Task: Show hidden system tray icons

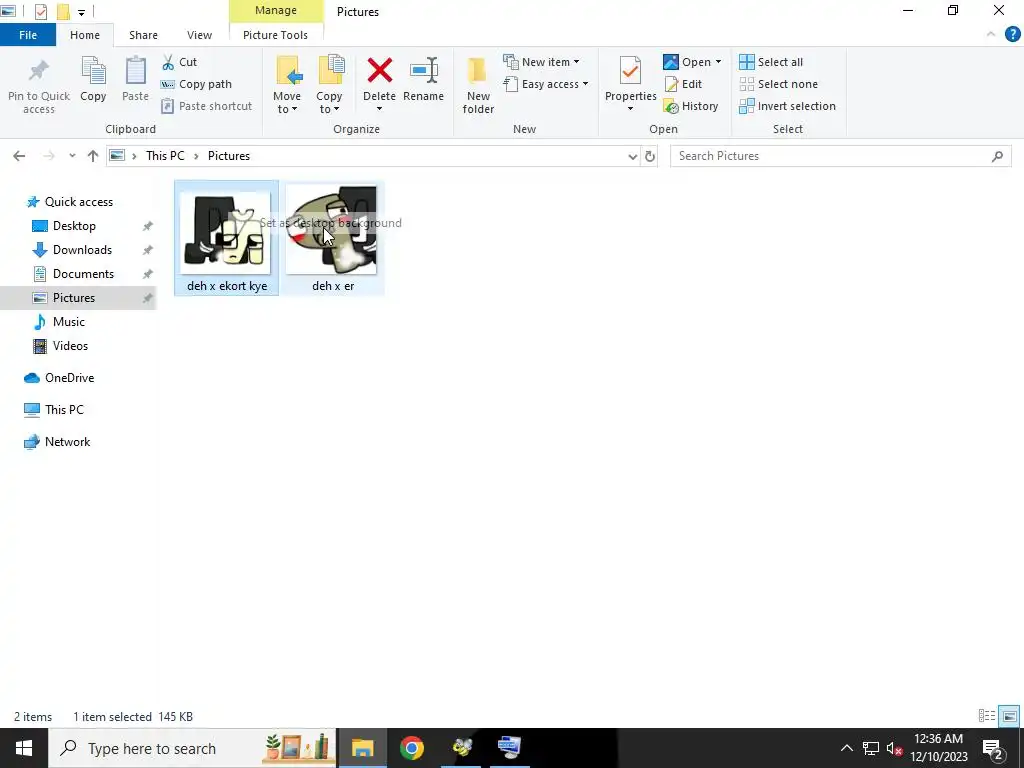Action: [846, 748]
